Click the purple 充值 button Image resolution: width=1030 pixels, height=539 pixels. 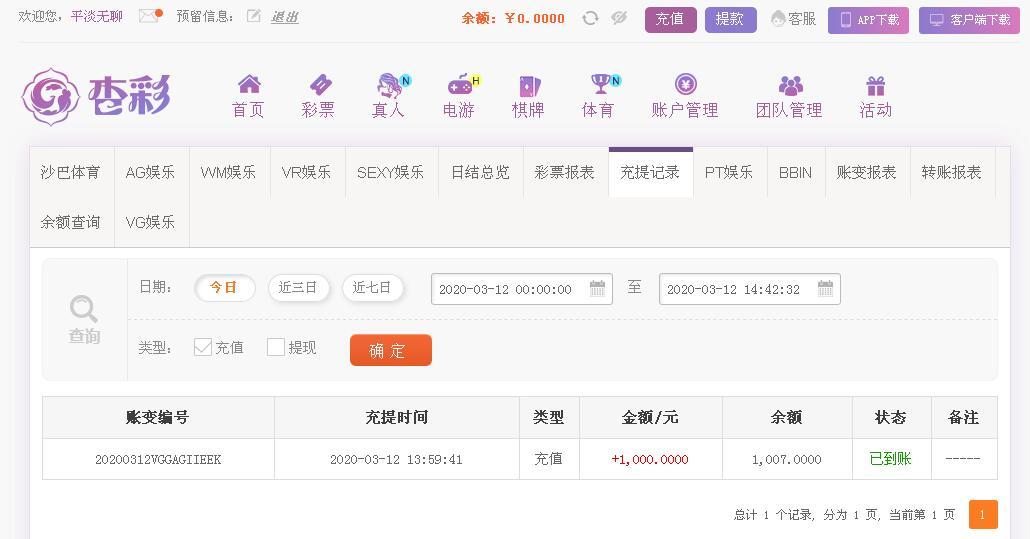tap(671, 19)
